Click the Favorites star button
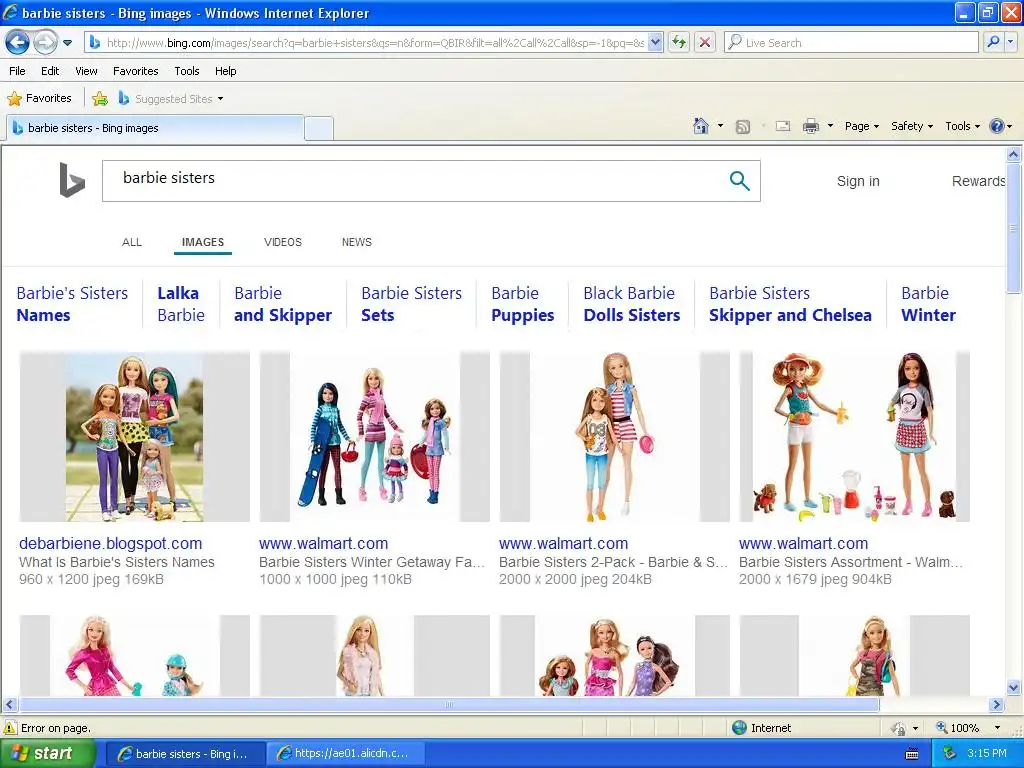Screen dimensions: 1024x768 tap(39, 99)
